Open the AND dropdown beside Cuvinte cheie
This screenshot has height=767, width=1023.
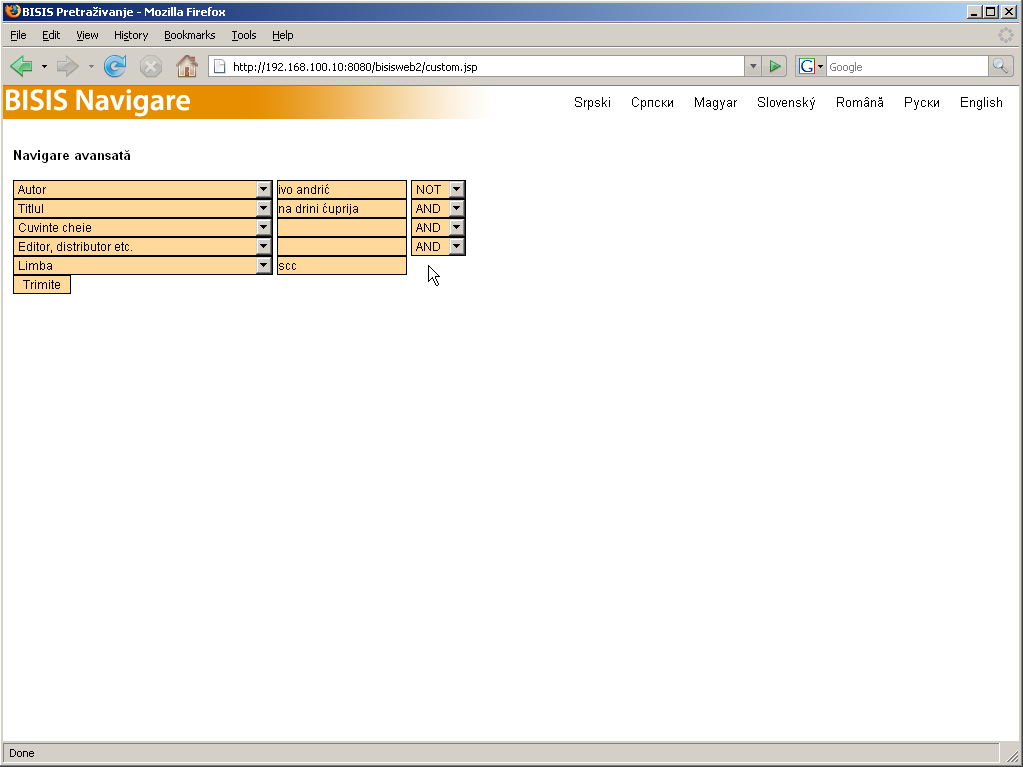click(438, 227)
